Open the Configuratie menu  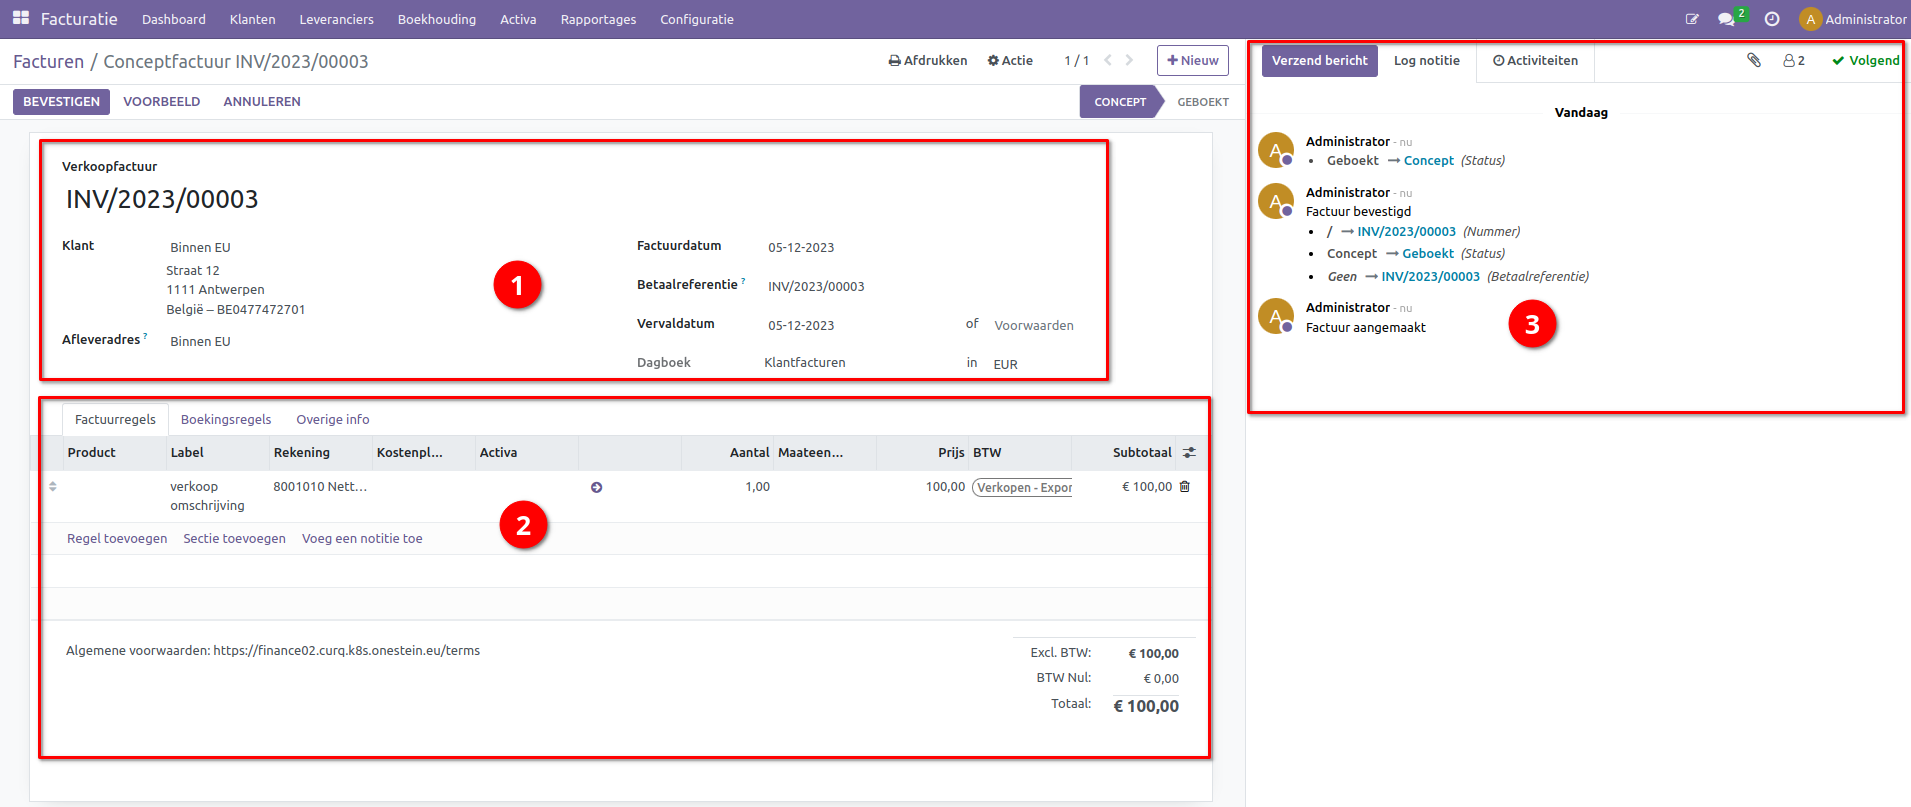696,19
